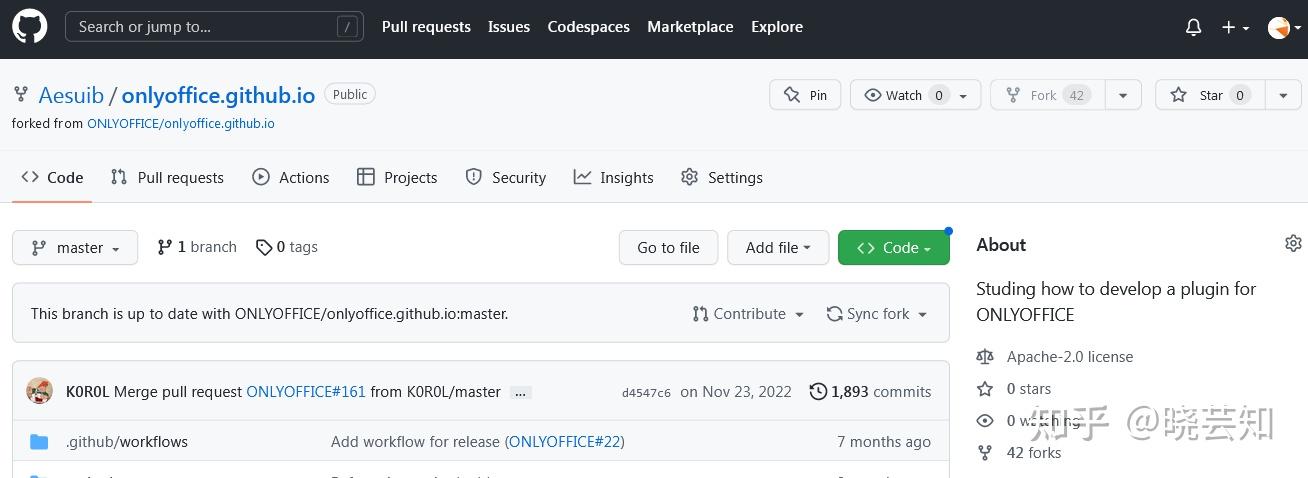This screenshot has width=1308, height=478.
Task: Open the About settings gear
Action: (1293, 244)
